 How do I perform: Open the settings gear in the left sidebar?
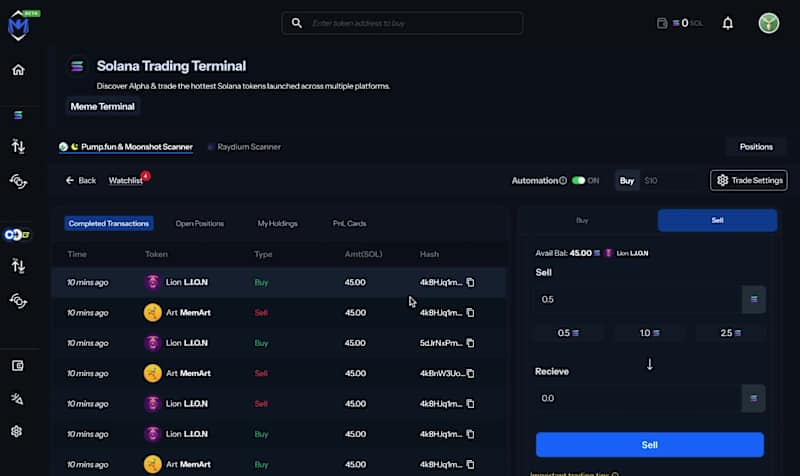[x=18, y=431]
